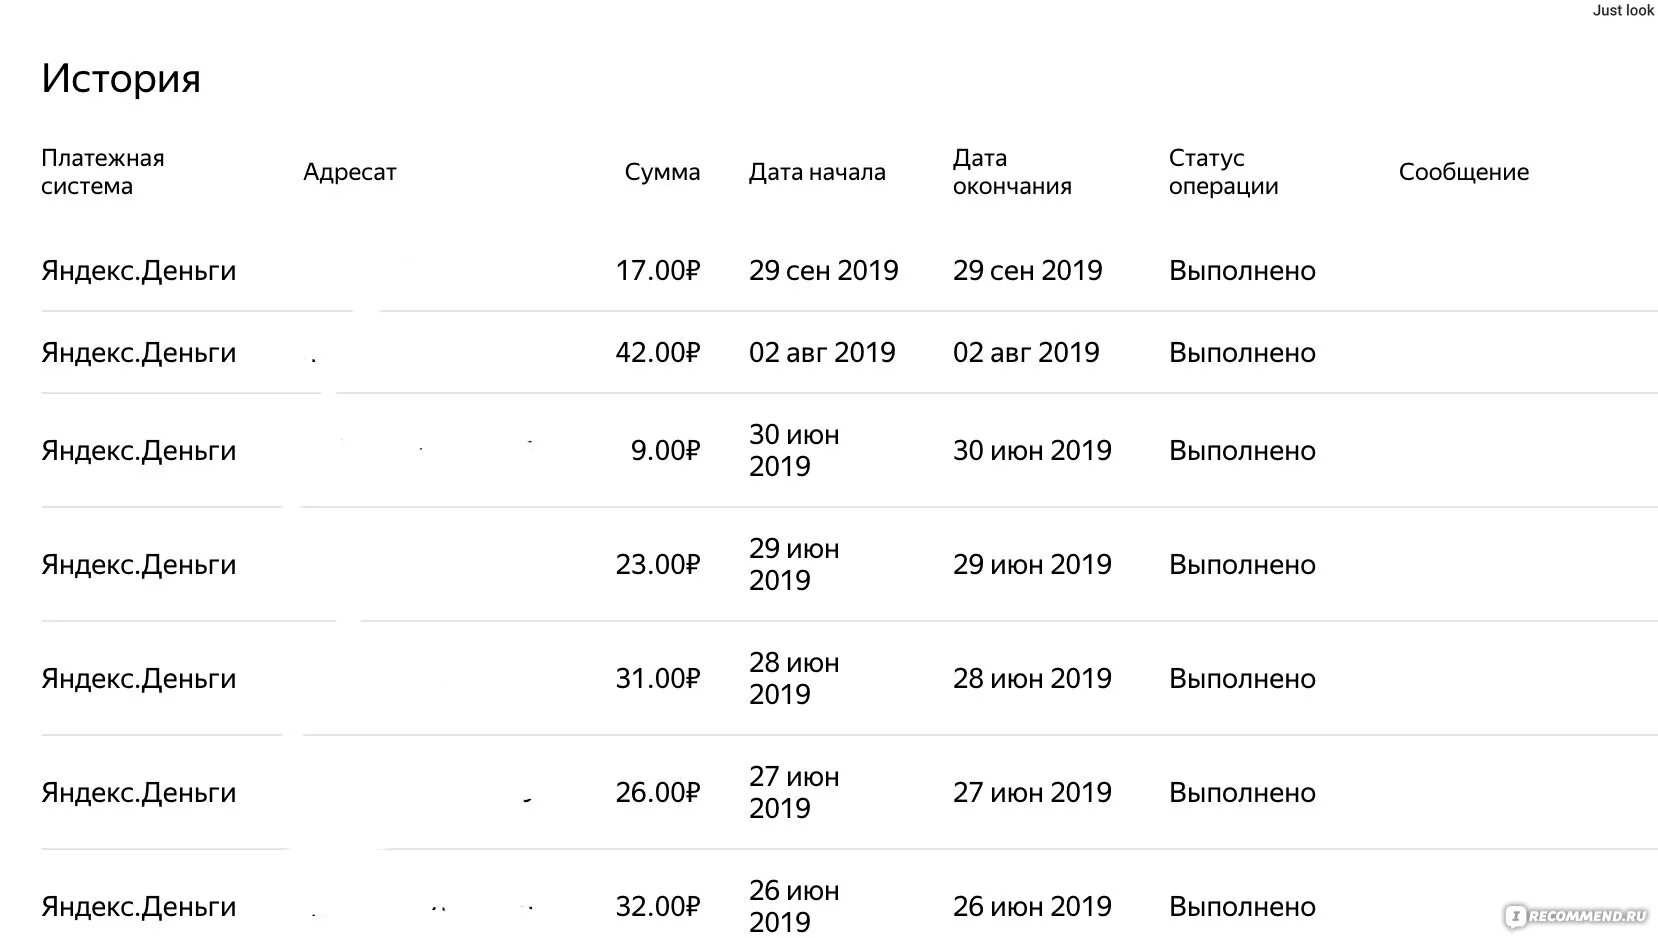Click the 26.00₽ amount cell
This screenshot has height=938, width=1658.
[x=657, y=792]
